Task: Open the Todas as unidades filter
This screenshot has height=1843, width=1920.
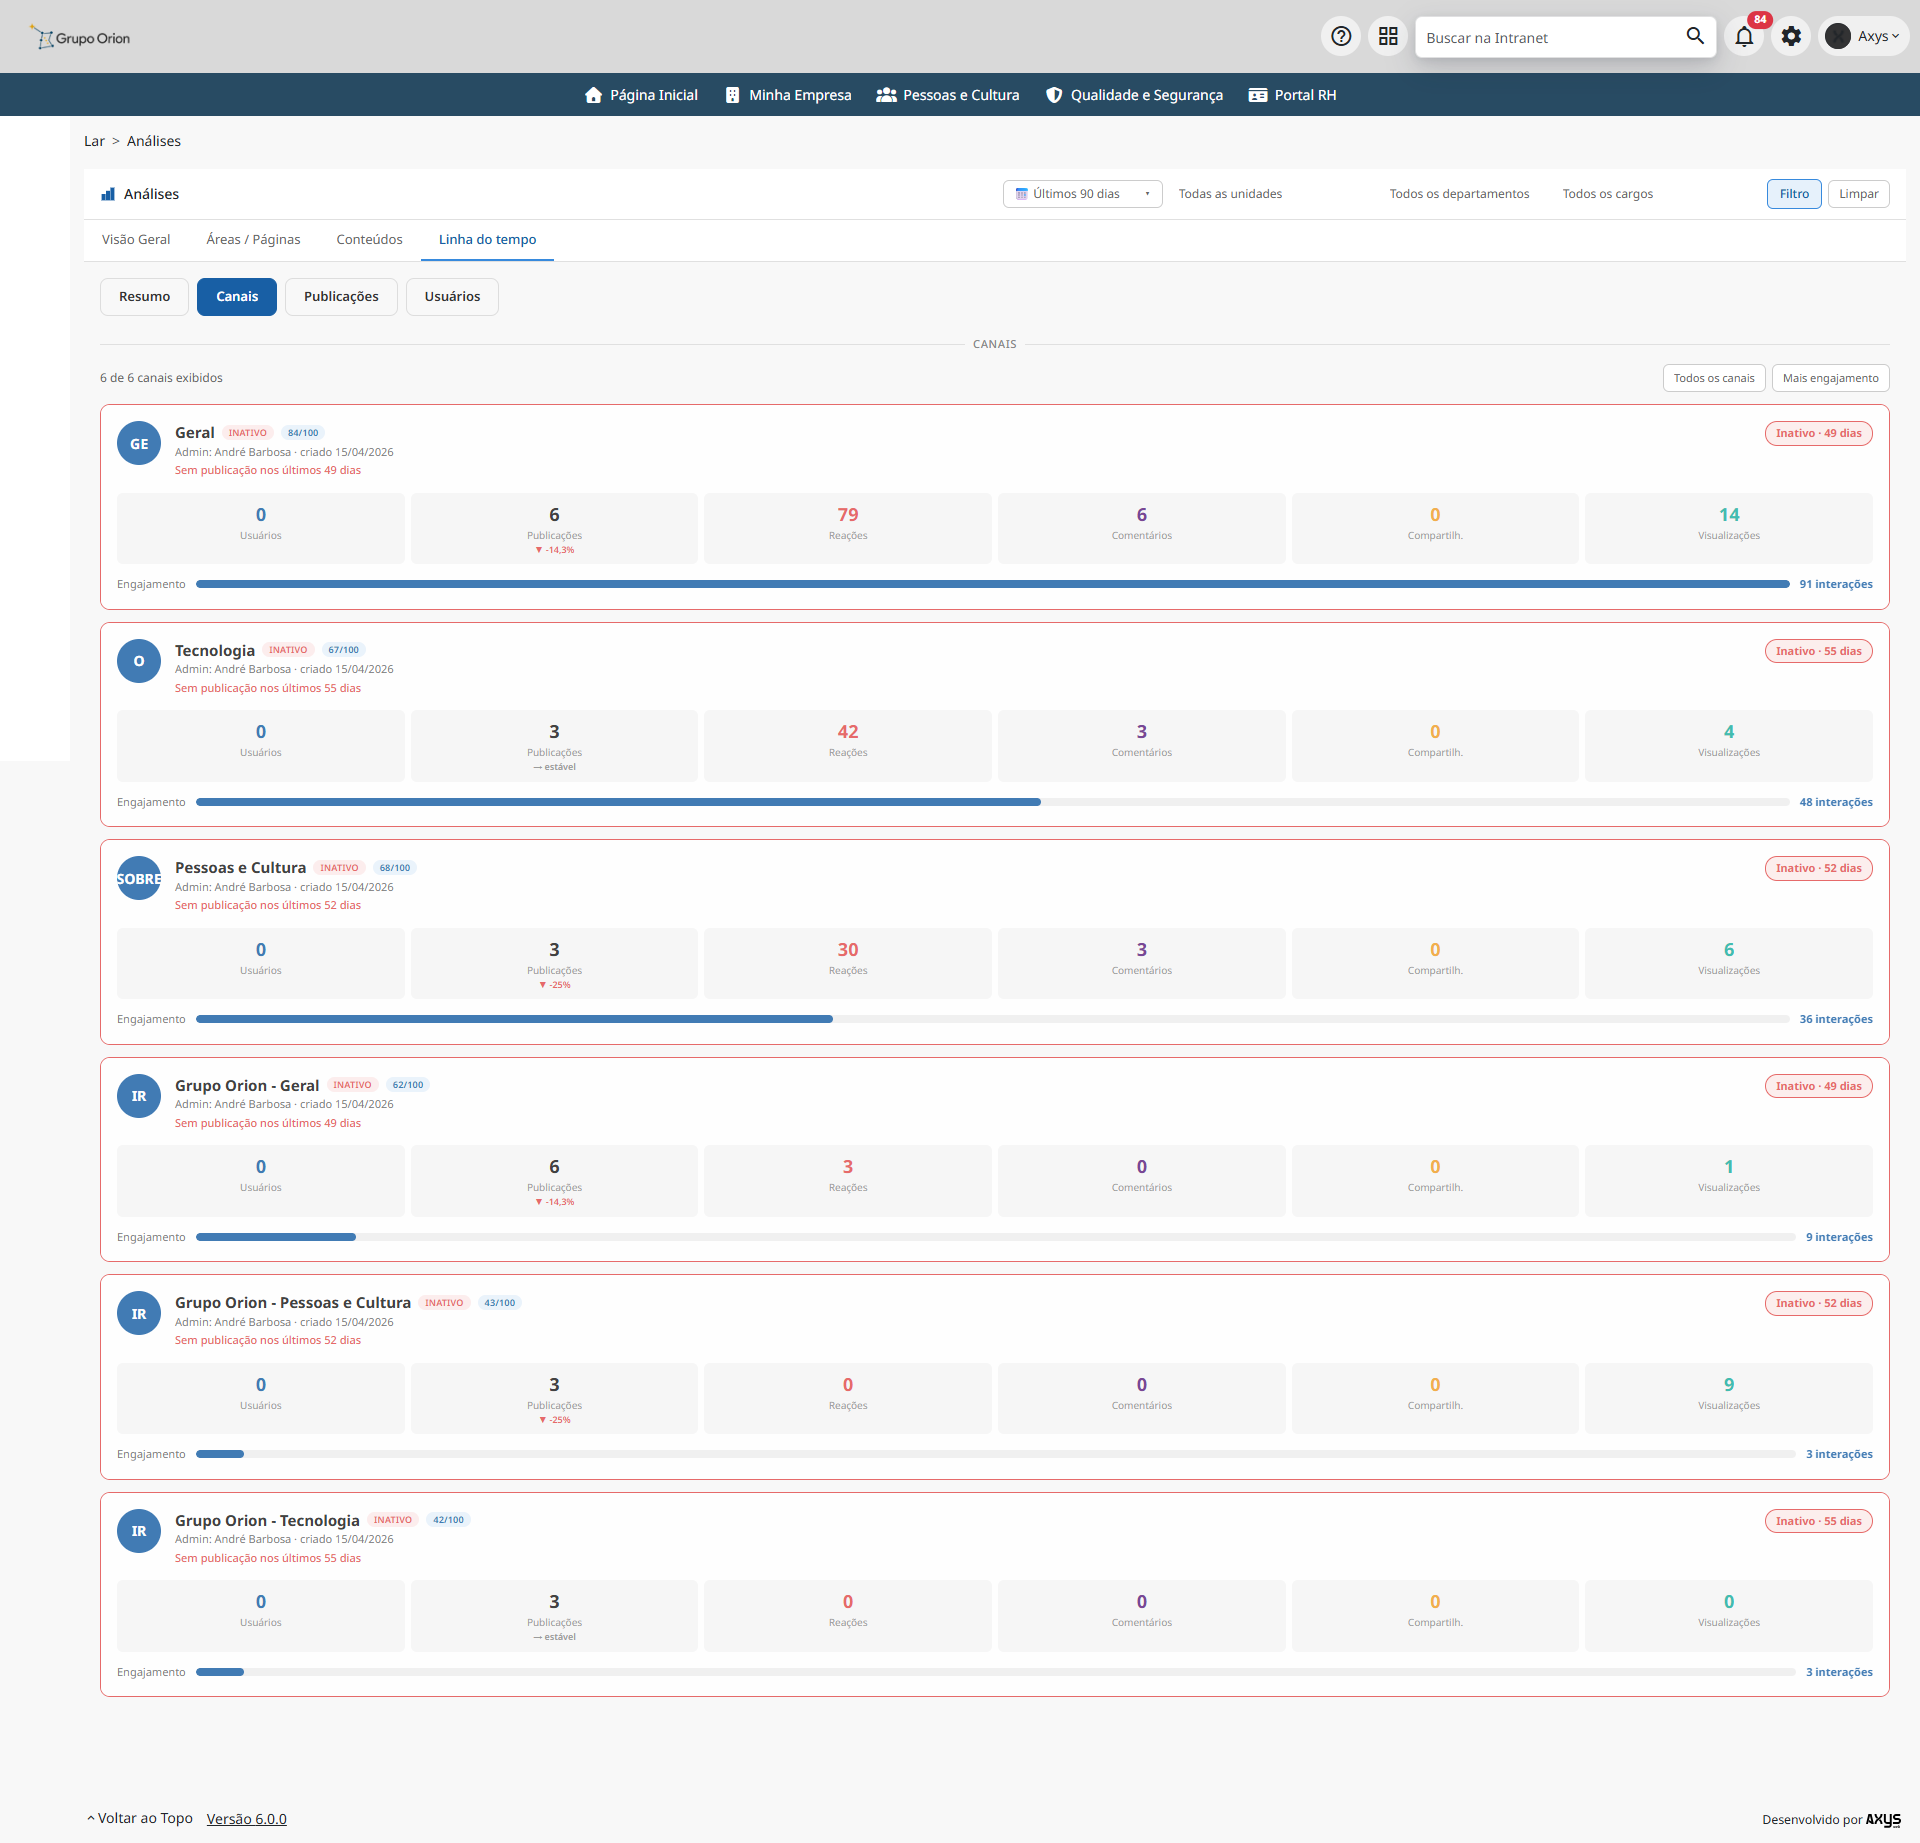Action: point(1230,194)
